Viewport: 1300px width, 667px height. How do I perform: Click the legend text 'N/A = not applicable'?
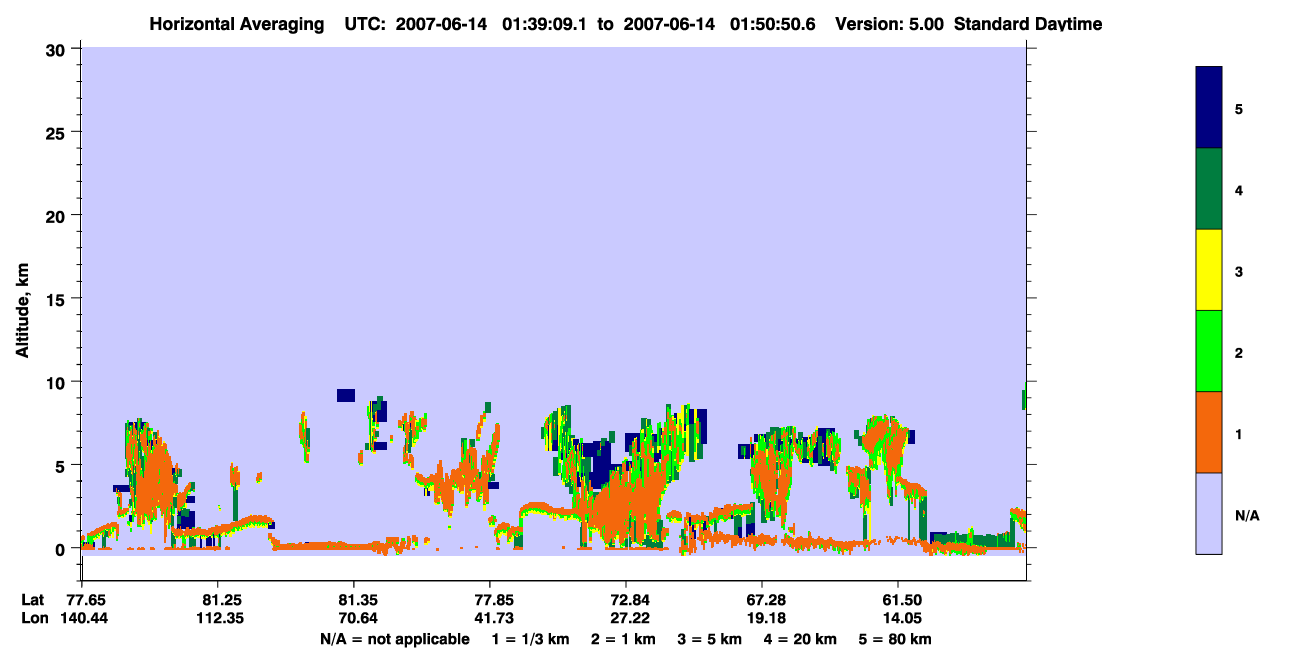[x=394, y=639]
